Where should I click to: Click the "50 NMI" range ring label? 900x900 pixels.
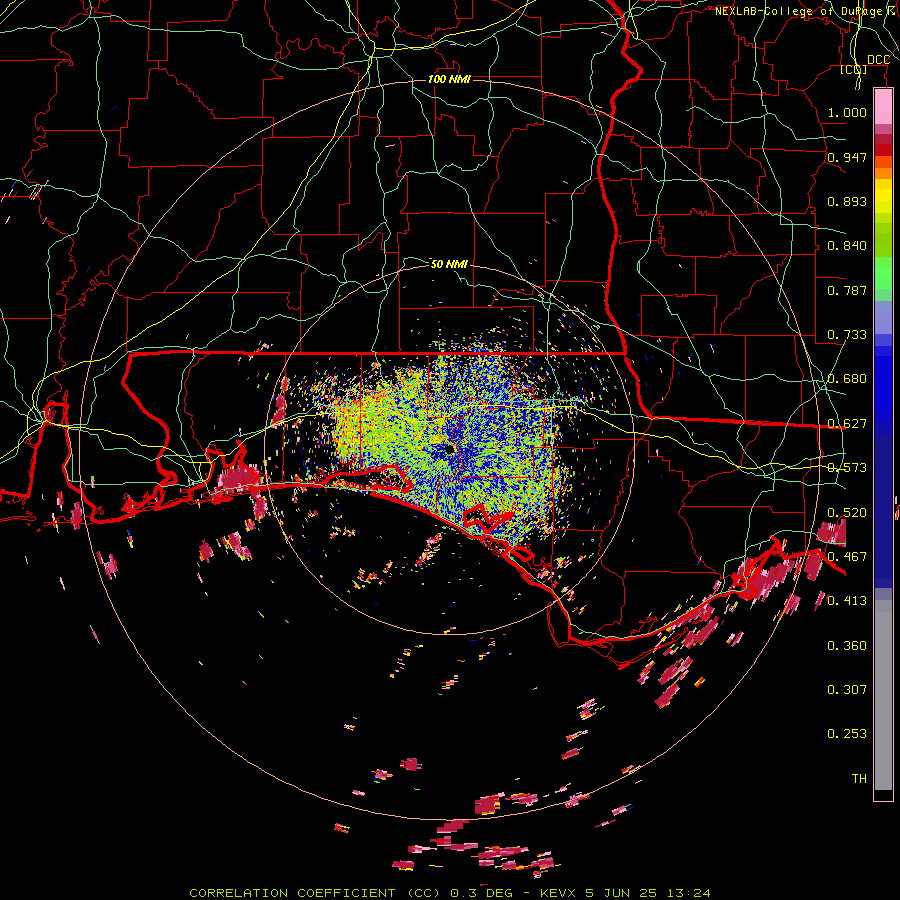coord(449,264)
